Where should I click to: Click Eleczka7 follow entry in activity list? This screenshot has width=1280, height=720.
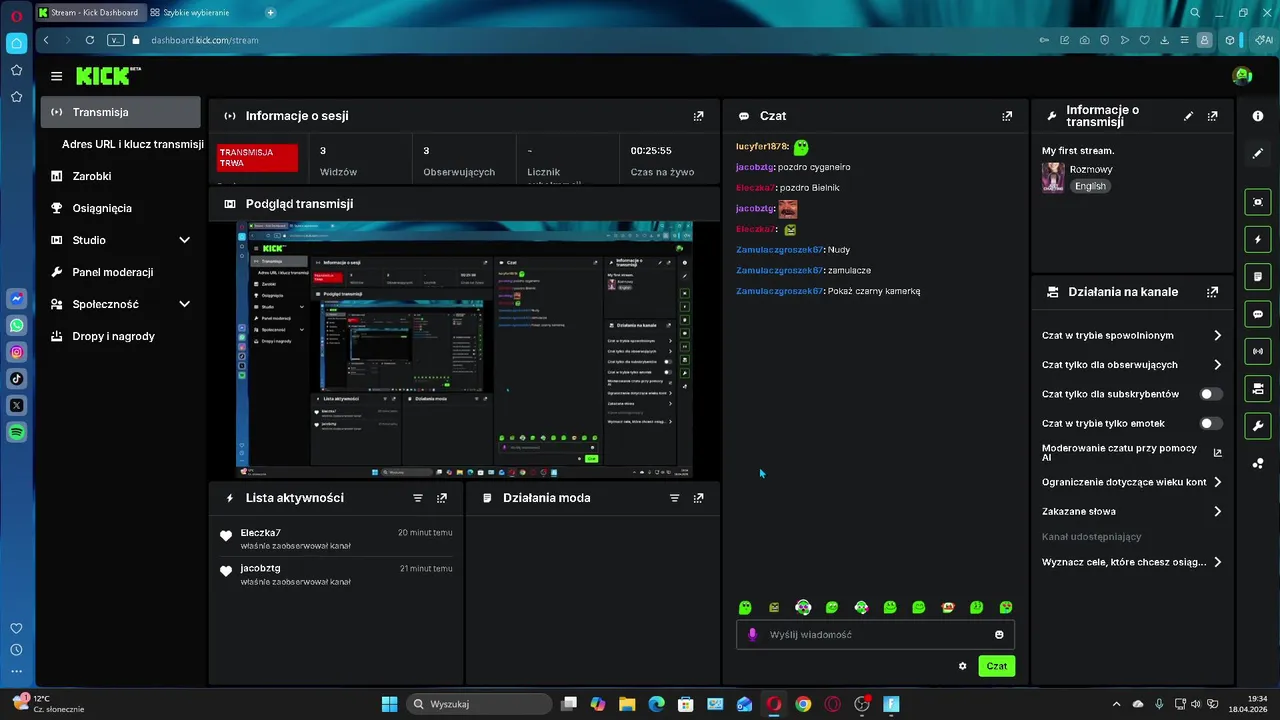[x=336, y=539]
